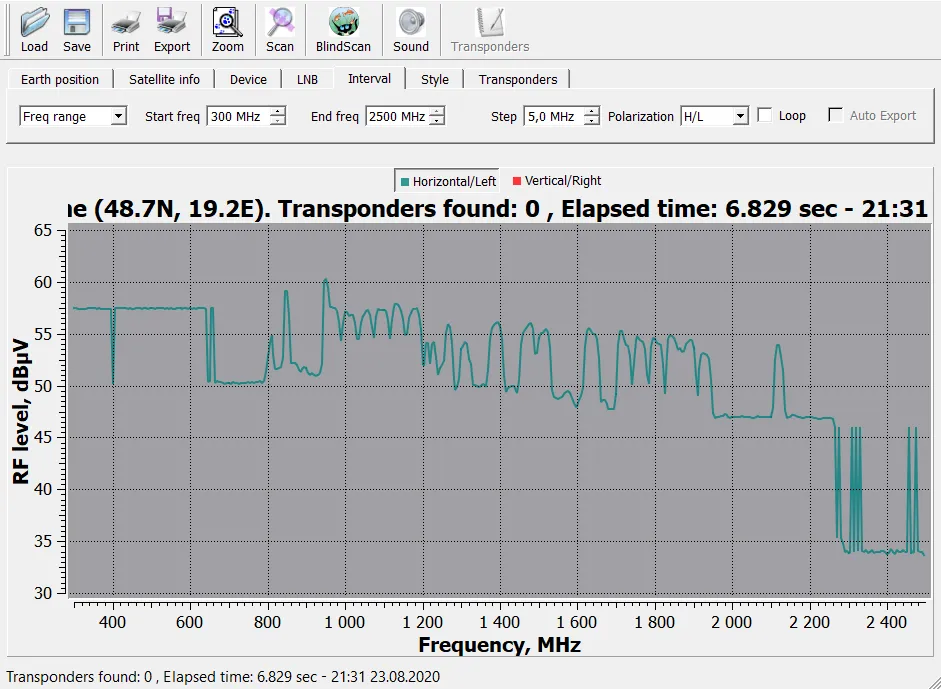Viewport: 941px width, 689px height.
Task: Decrease End freq with down arrow
Action: 437,122
